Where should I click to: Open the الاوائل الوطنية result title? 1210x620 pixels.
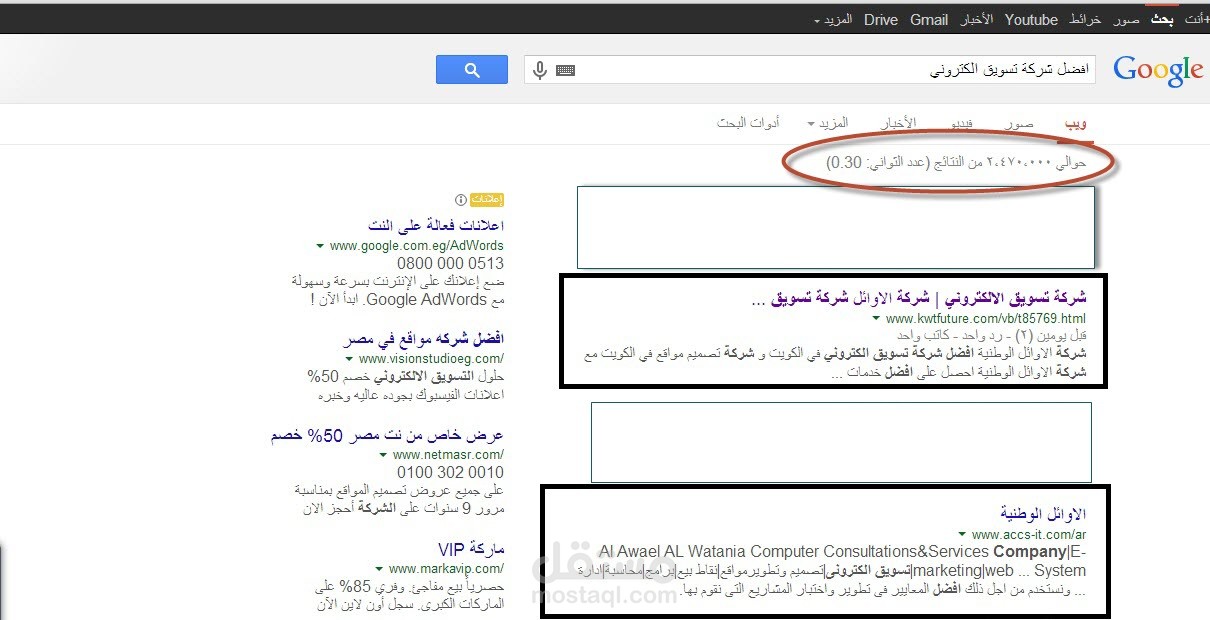pos(1043,514)
